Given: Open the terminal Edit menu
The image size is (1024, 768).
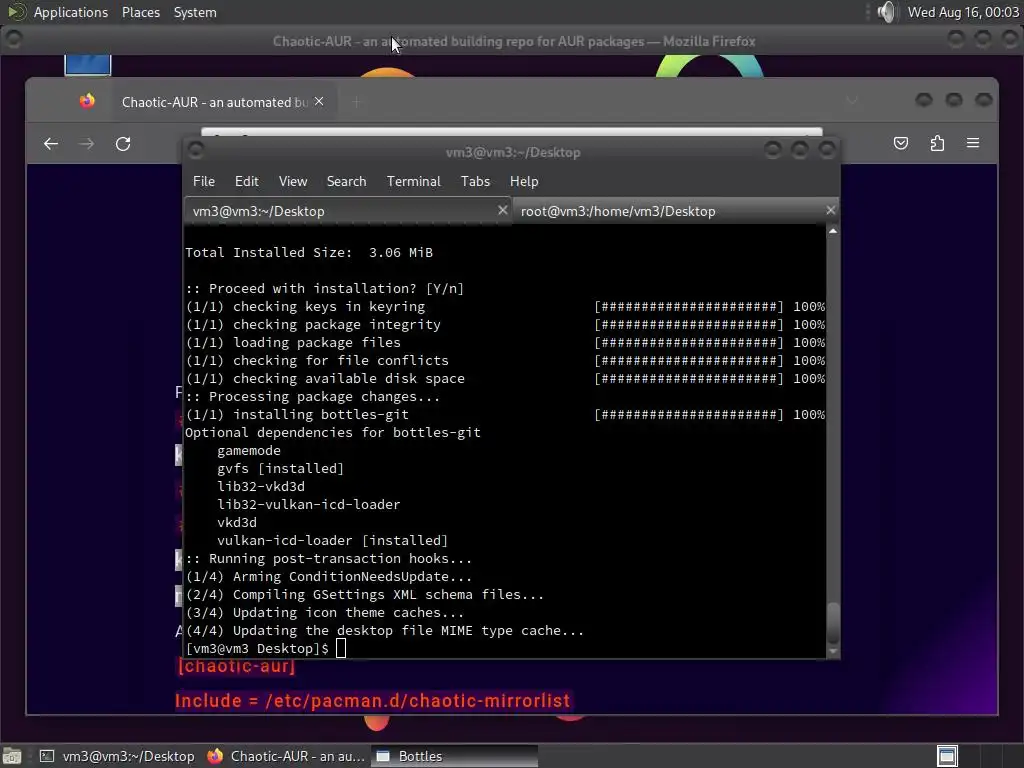Looking at the screenshot, I should point(246,182).
